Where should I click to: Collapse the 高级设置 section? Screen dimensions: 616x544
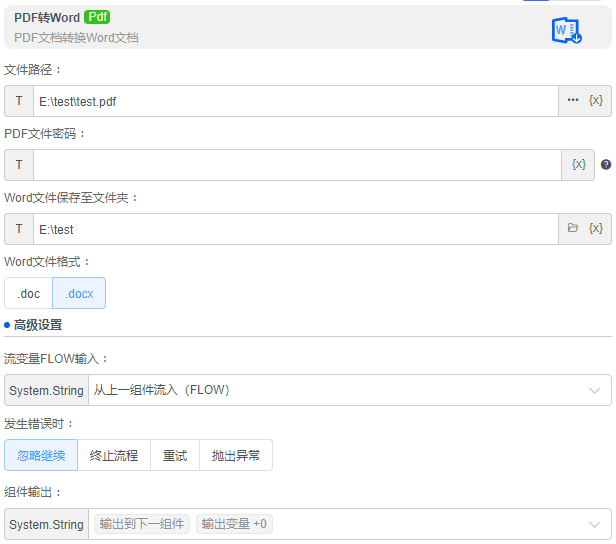(x=38, y=325)
